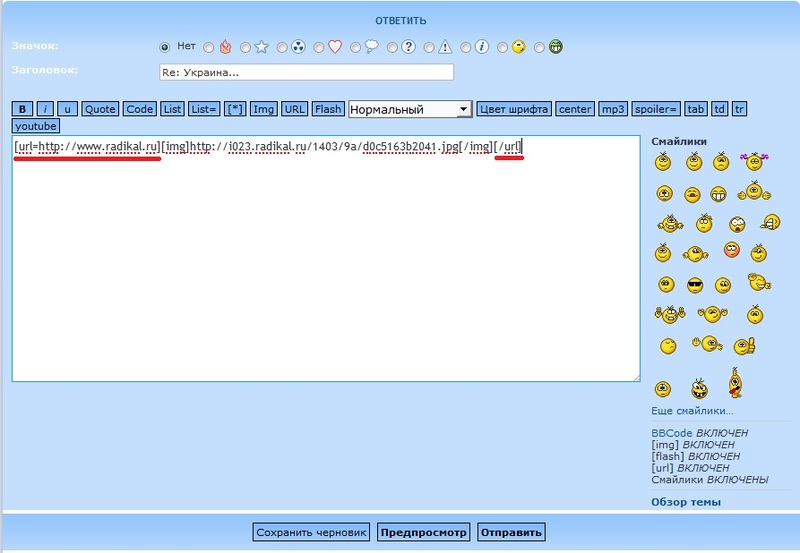The image size is (800, 553).
Task: Click 'Сохранить черновик' save draft button
Action: 311,533
